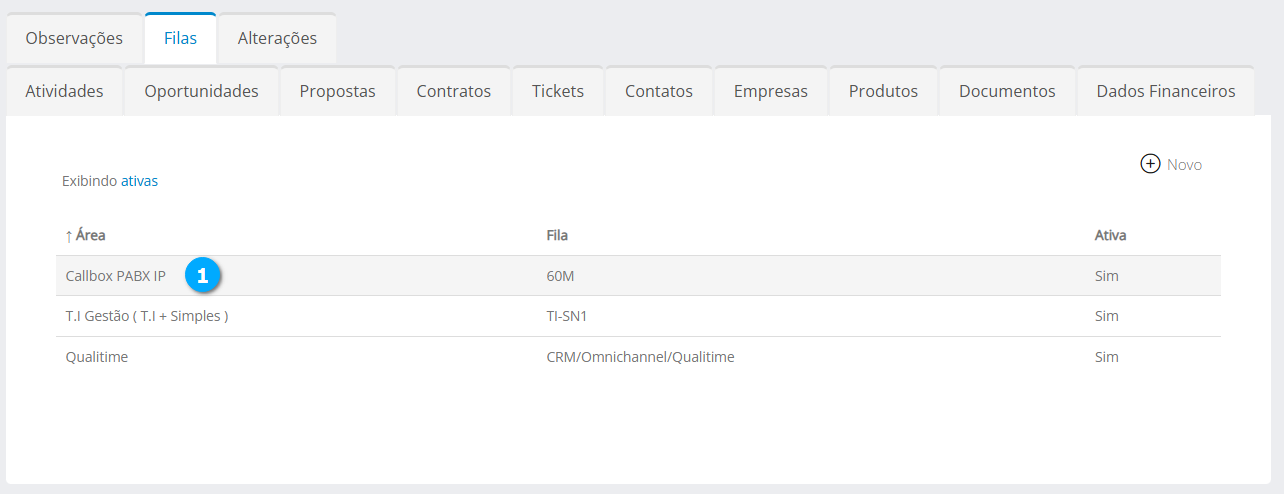The height and width of the screenshot is (494, 1284).
Task: Open the Observações tab
Action: point(74,39)
